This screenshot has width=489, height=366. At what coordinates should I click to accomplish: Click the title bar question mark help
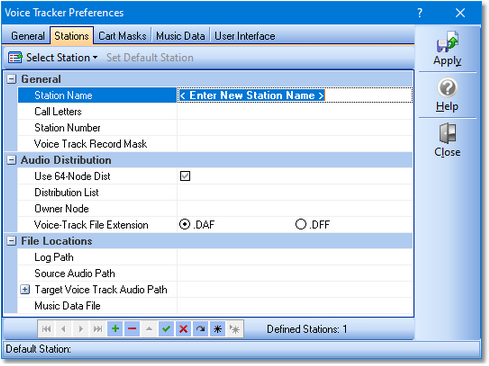pyautogui.click(x=420, y=13)
